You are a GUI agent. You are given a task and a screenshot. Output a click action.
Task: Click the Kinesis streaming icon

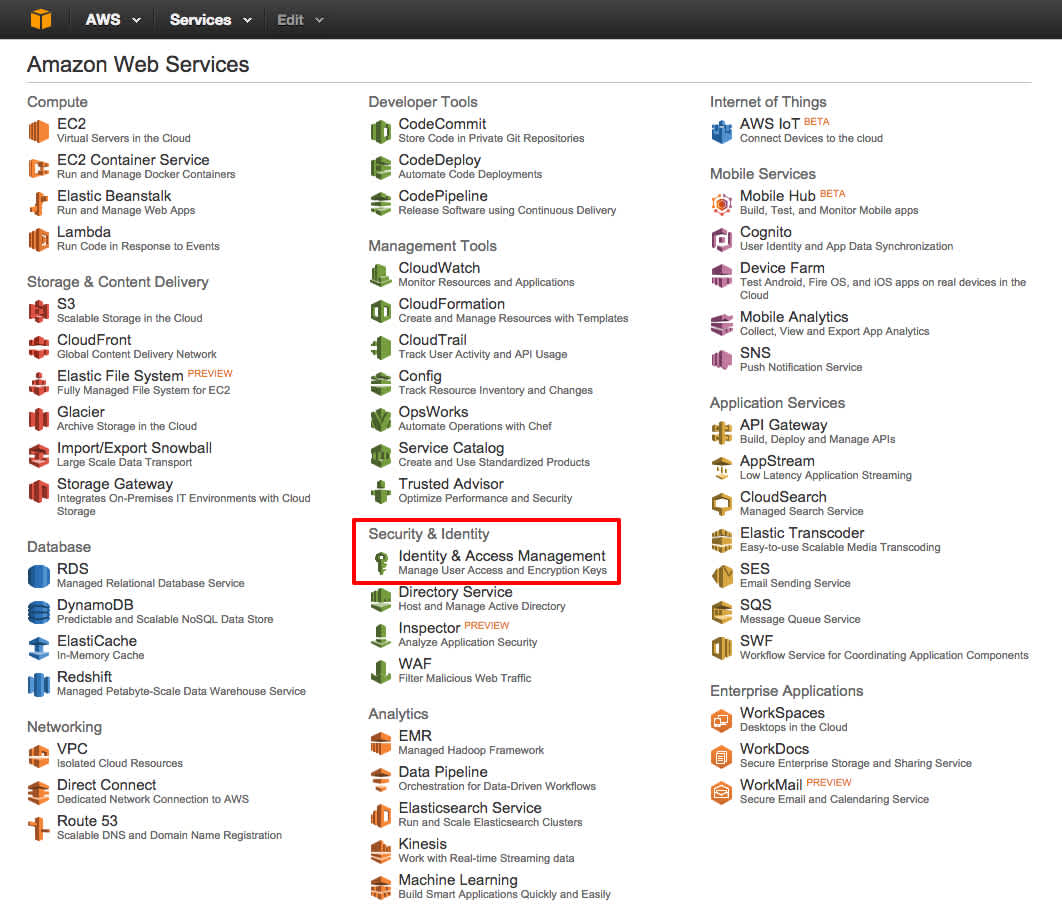pos(380,850)
